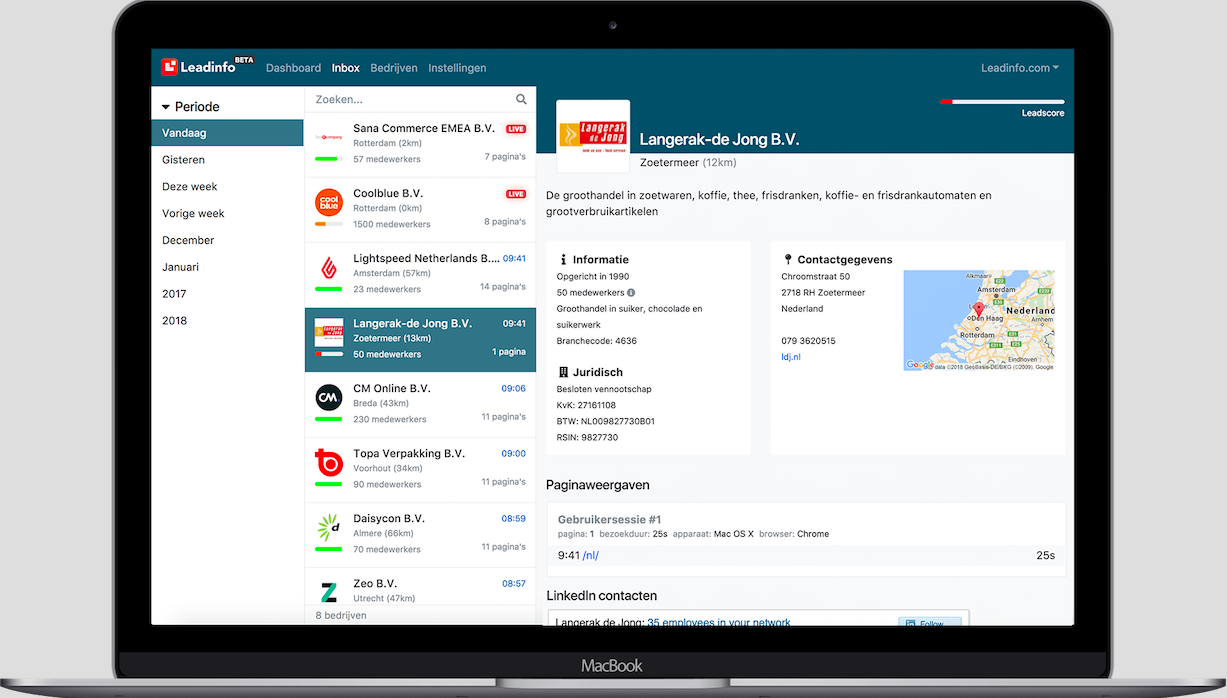The width and height of the screenshot is (1227, 698).
Task: Click KvK: 27161108 text
Action: (586, 405)
